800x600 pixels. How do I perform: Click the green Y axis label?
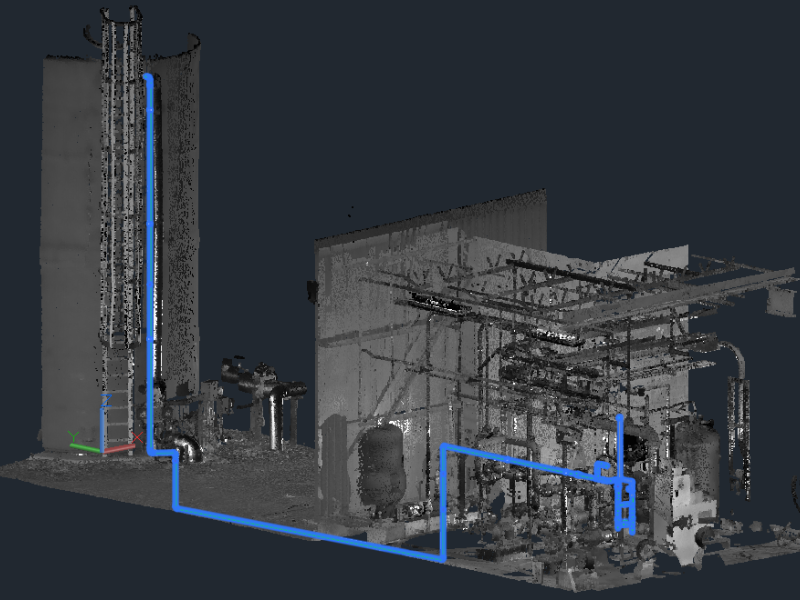coord(74,436)
